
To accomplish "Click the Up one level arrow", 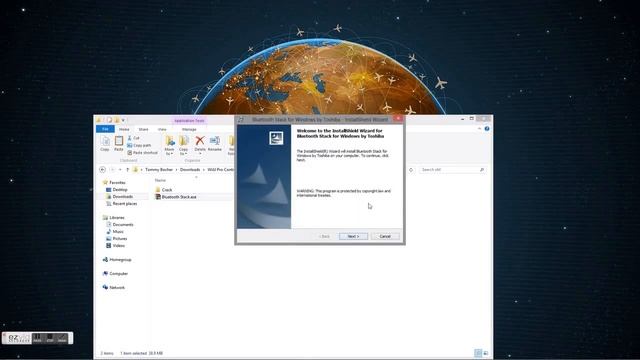I will point(127,169).
